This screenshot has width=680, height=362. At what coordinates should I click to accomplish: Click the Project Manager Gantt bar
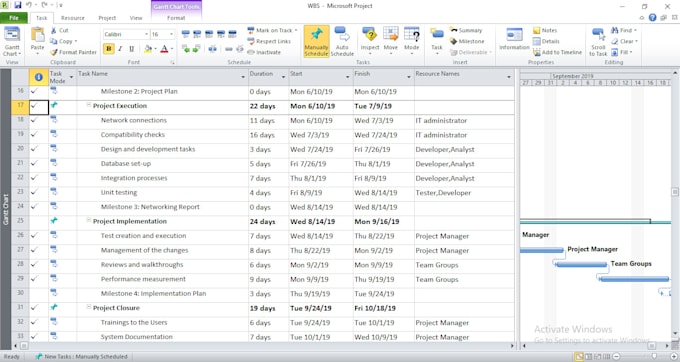tap(542, 250)
